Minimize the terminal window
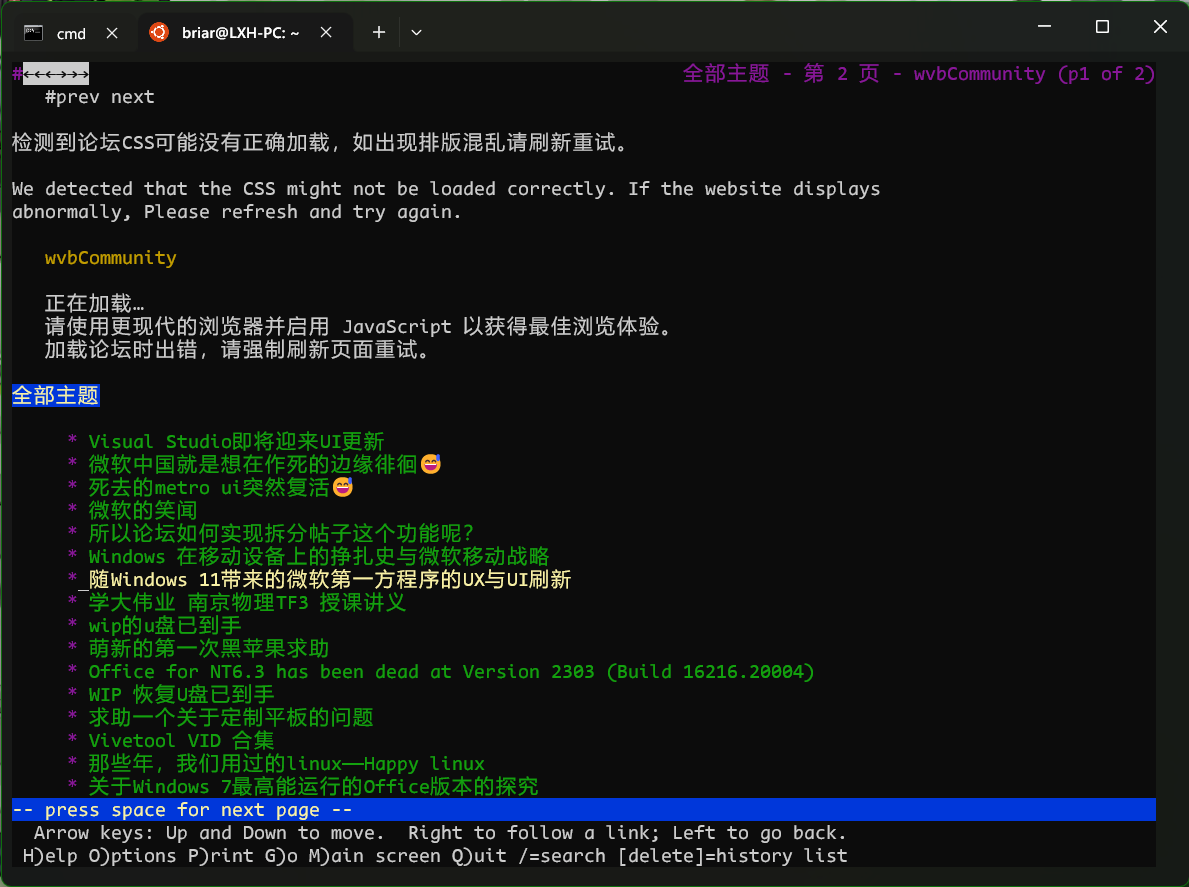 (1044, 27)
